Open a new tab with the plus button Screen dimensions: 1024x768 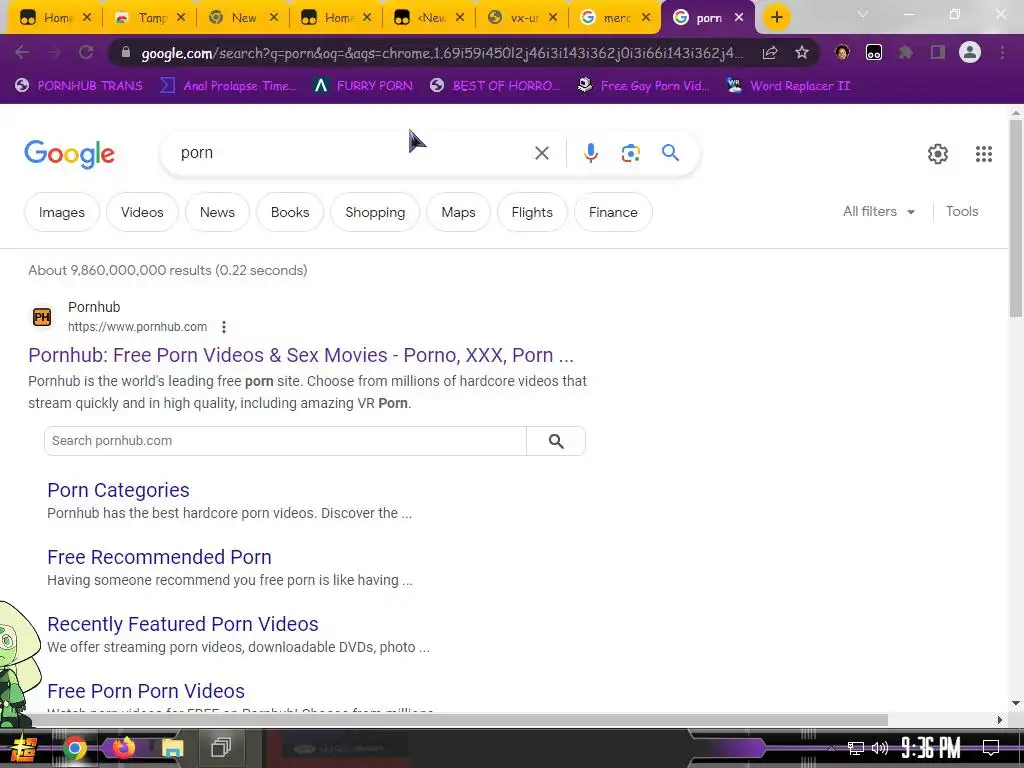click(x=776, y=18)
